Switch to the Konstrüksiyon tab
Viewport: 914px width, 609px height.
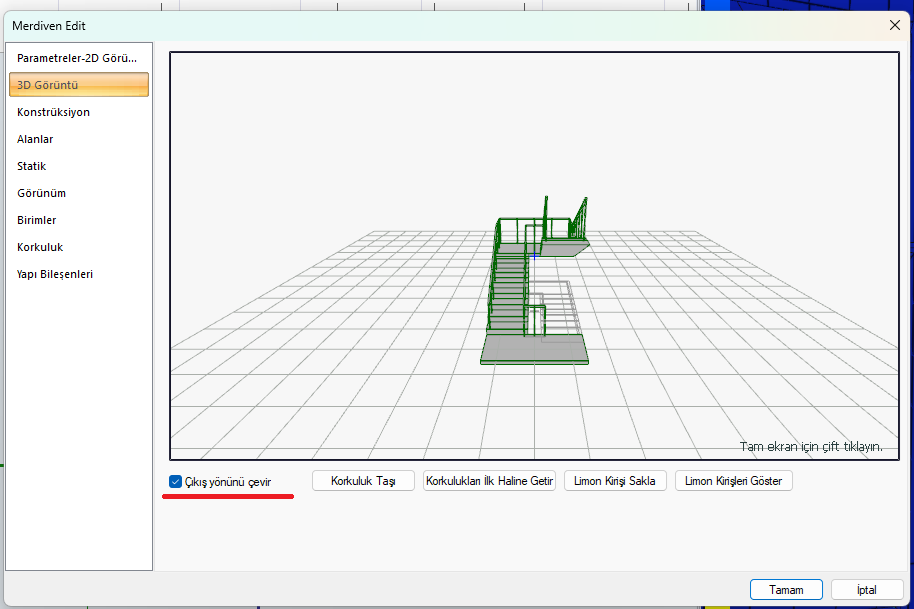79,112
